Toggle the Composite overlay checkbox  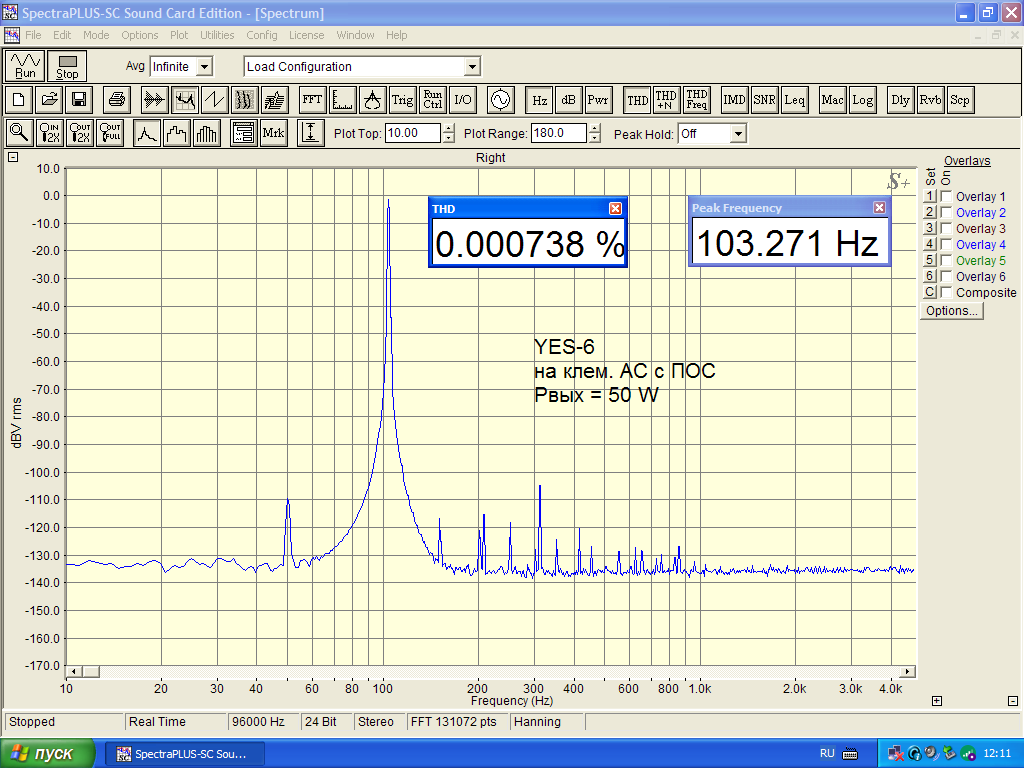(x=946, y=293)
